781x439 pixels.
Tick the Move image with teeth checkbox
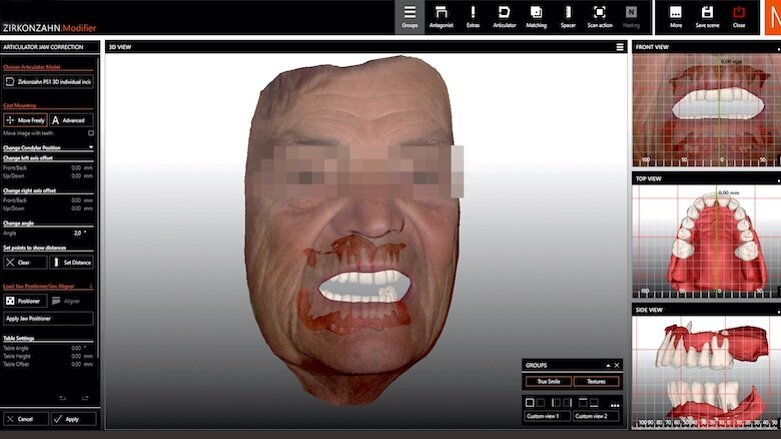91,133
